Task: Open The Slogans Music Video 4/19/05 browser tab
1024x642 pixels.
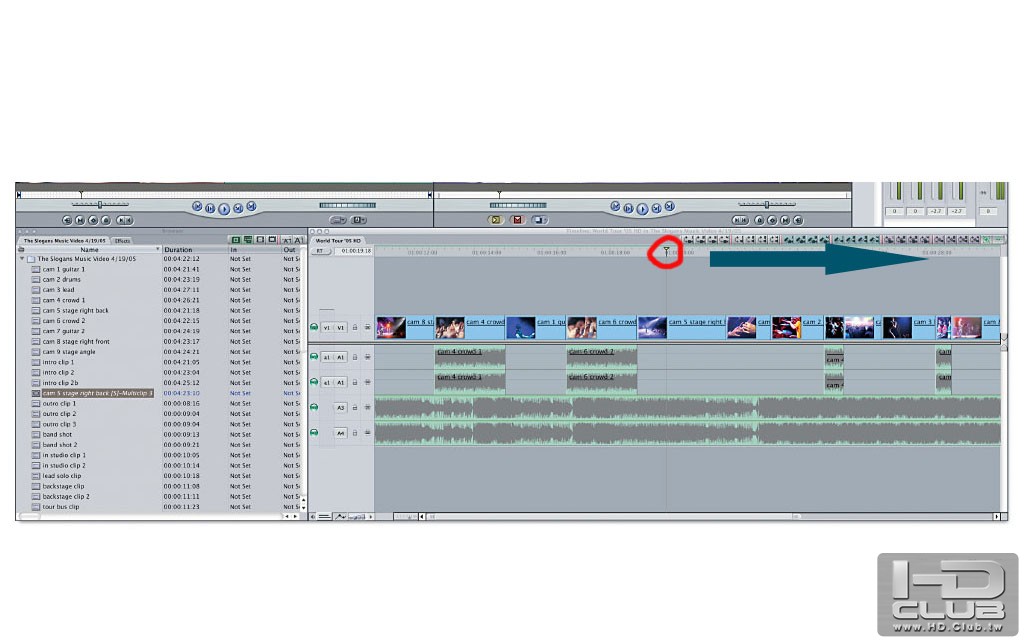Action: 64,240
